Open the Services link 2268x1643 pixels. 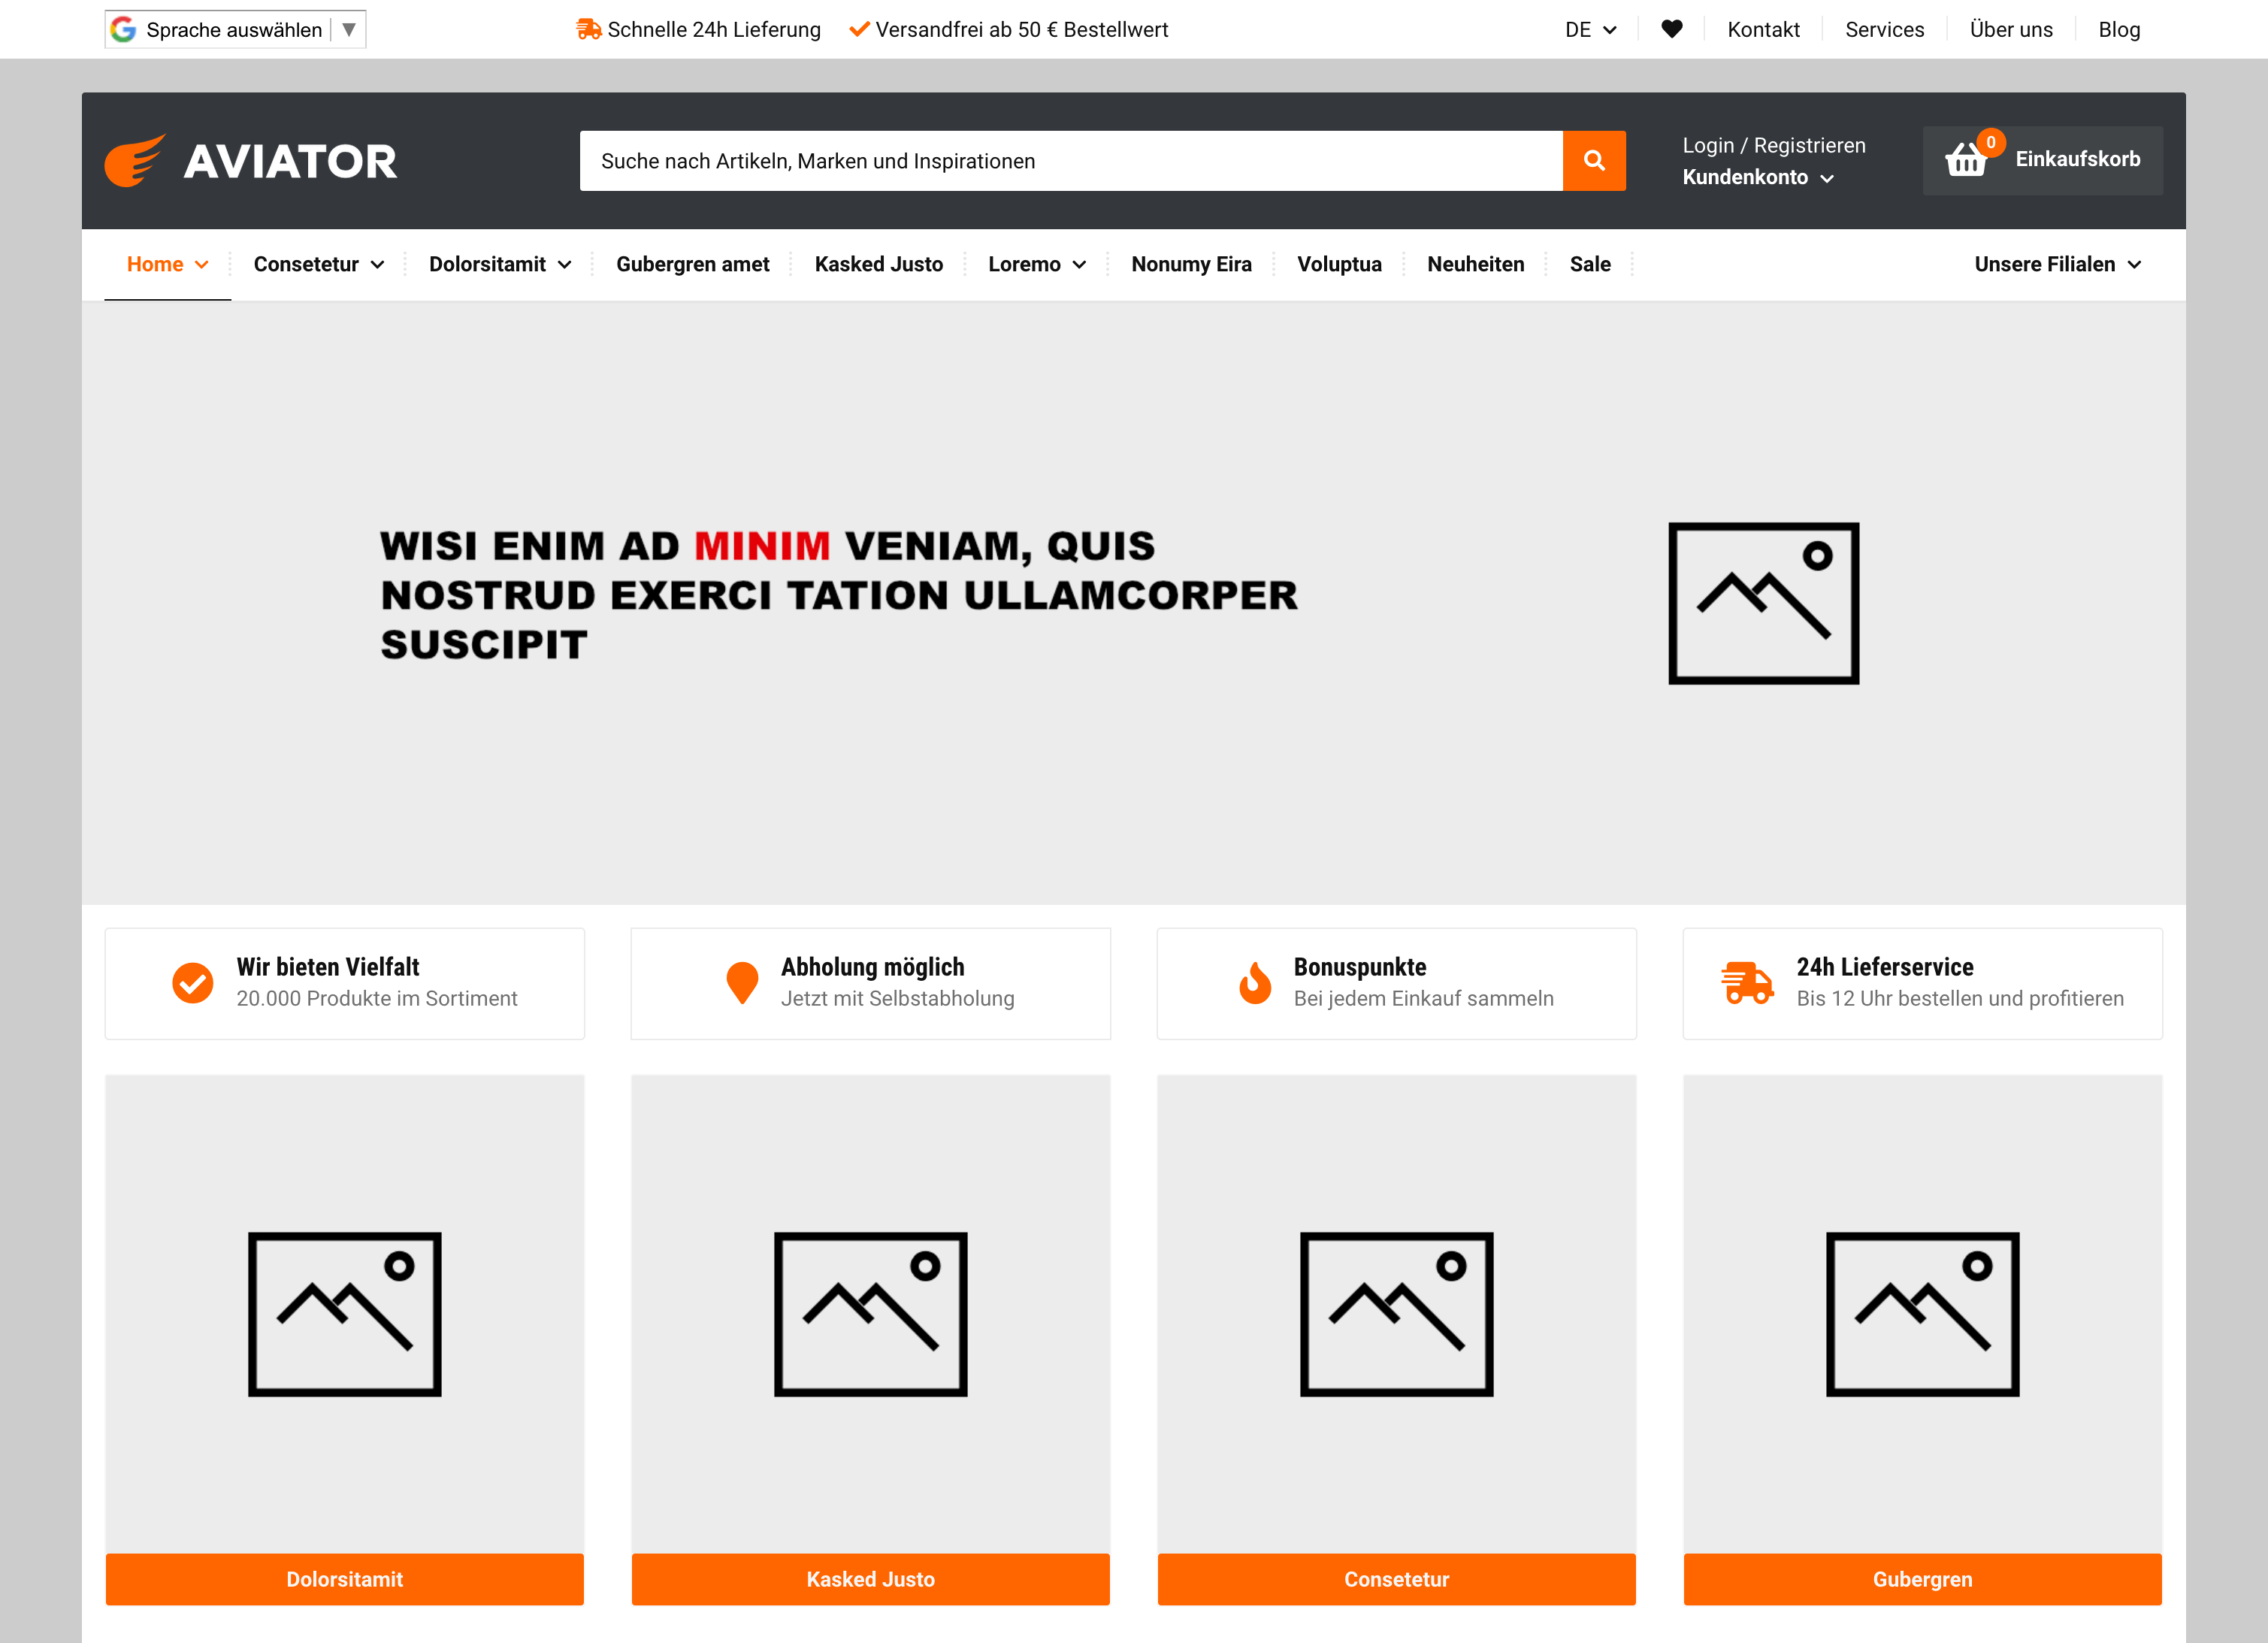(x=1884, y=30)
